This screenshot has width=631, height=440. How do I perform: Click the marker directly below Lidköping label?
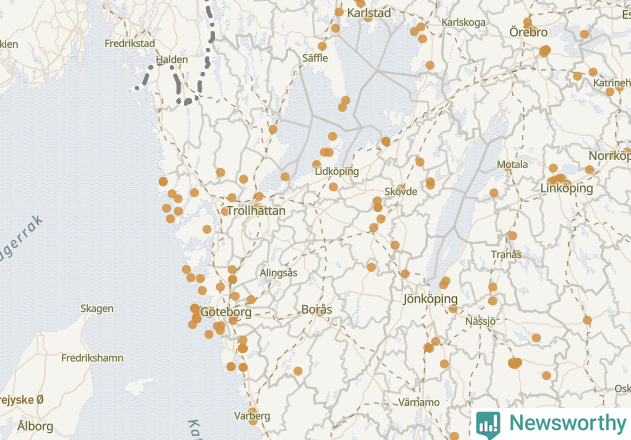tap(333, 187)
